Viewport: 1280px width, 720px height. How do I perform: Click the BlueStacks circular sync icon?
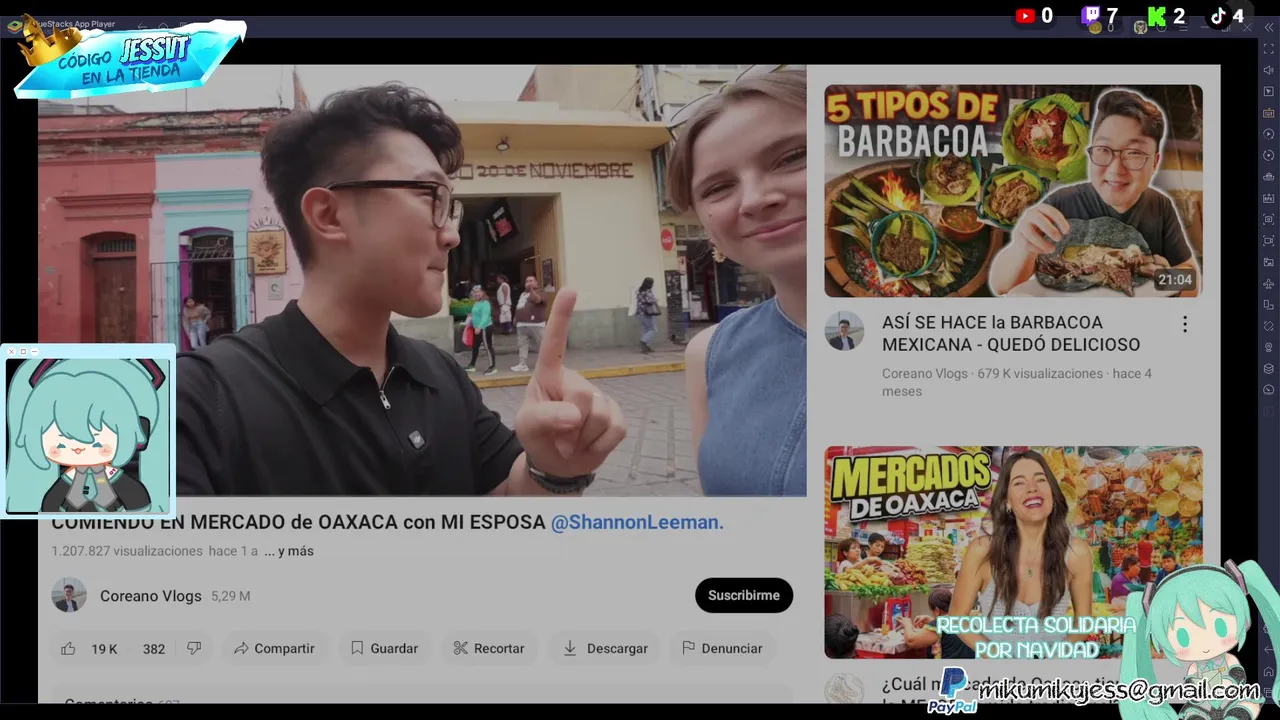(x=1269, y=155)
